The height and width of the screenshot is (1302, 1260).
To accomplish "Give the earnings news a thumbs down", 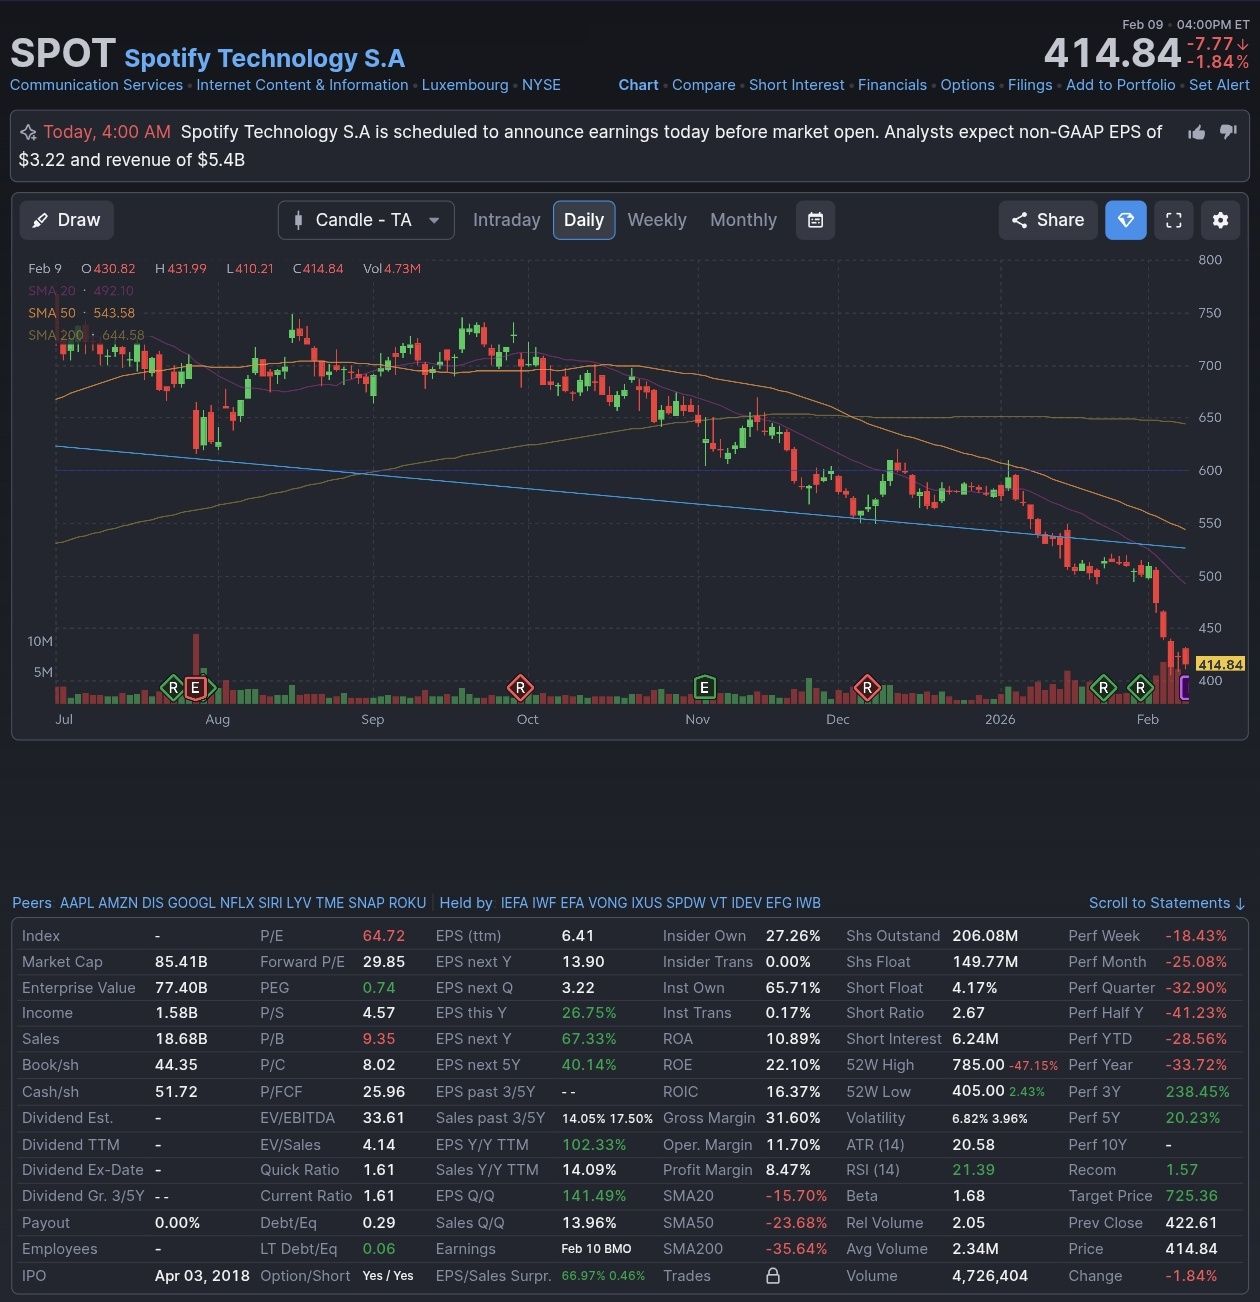I will 1228,133.
